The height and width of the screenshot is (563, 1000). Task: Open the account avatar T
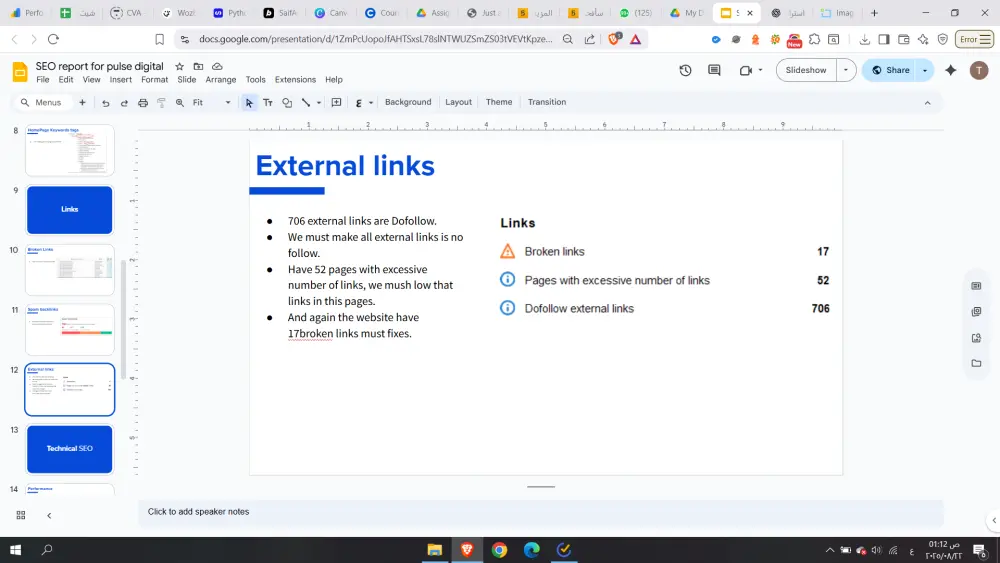pyautogui.click(x=979, y=70)
